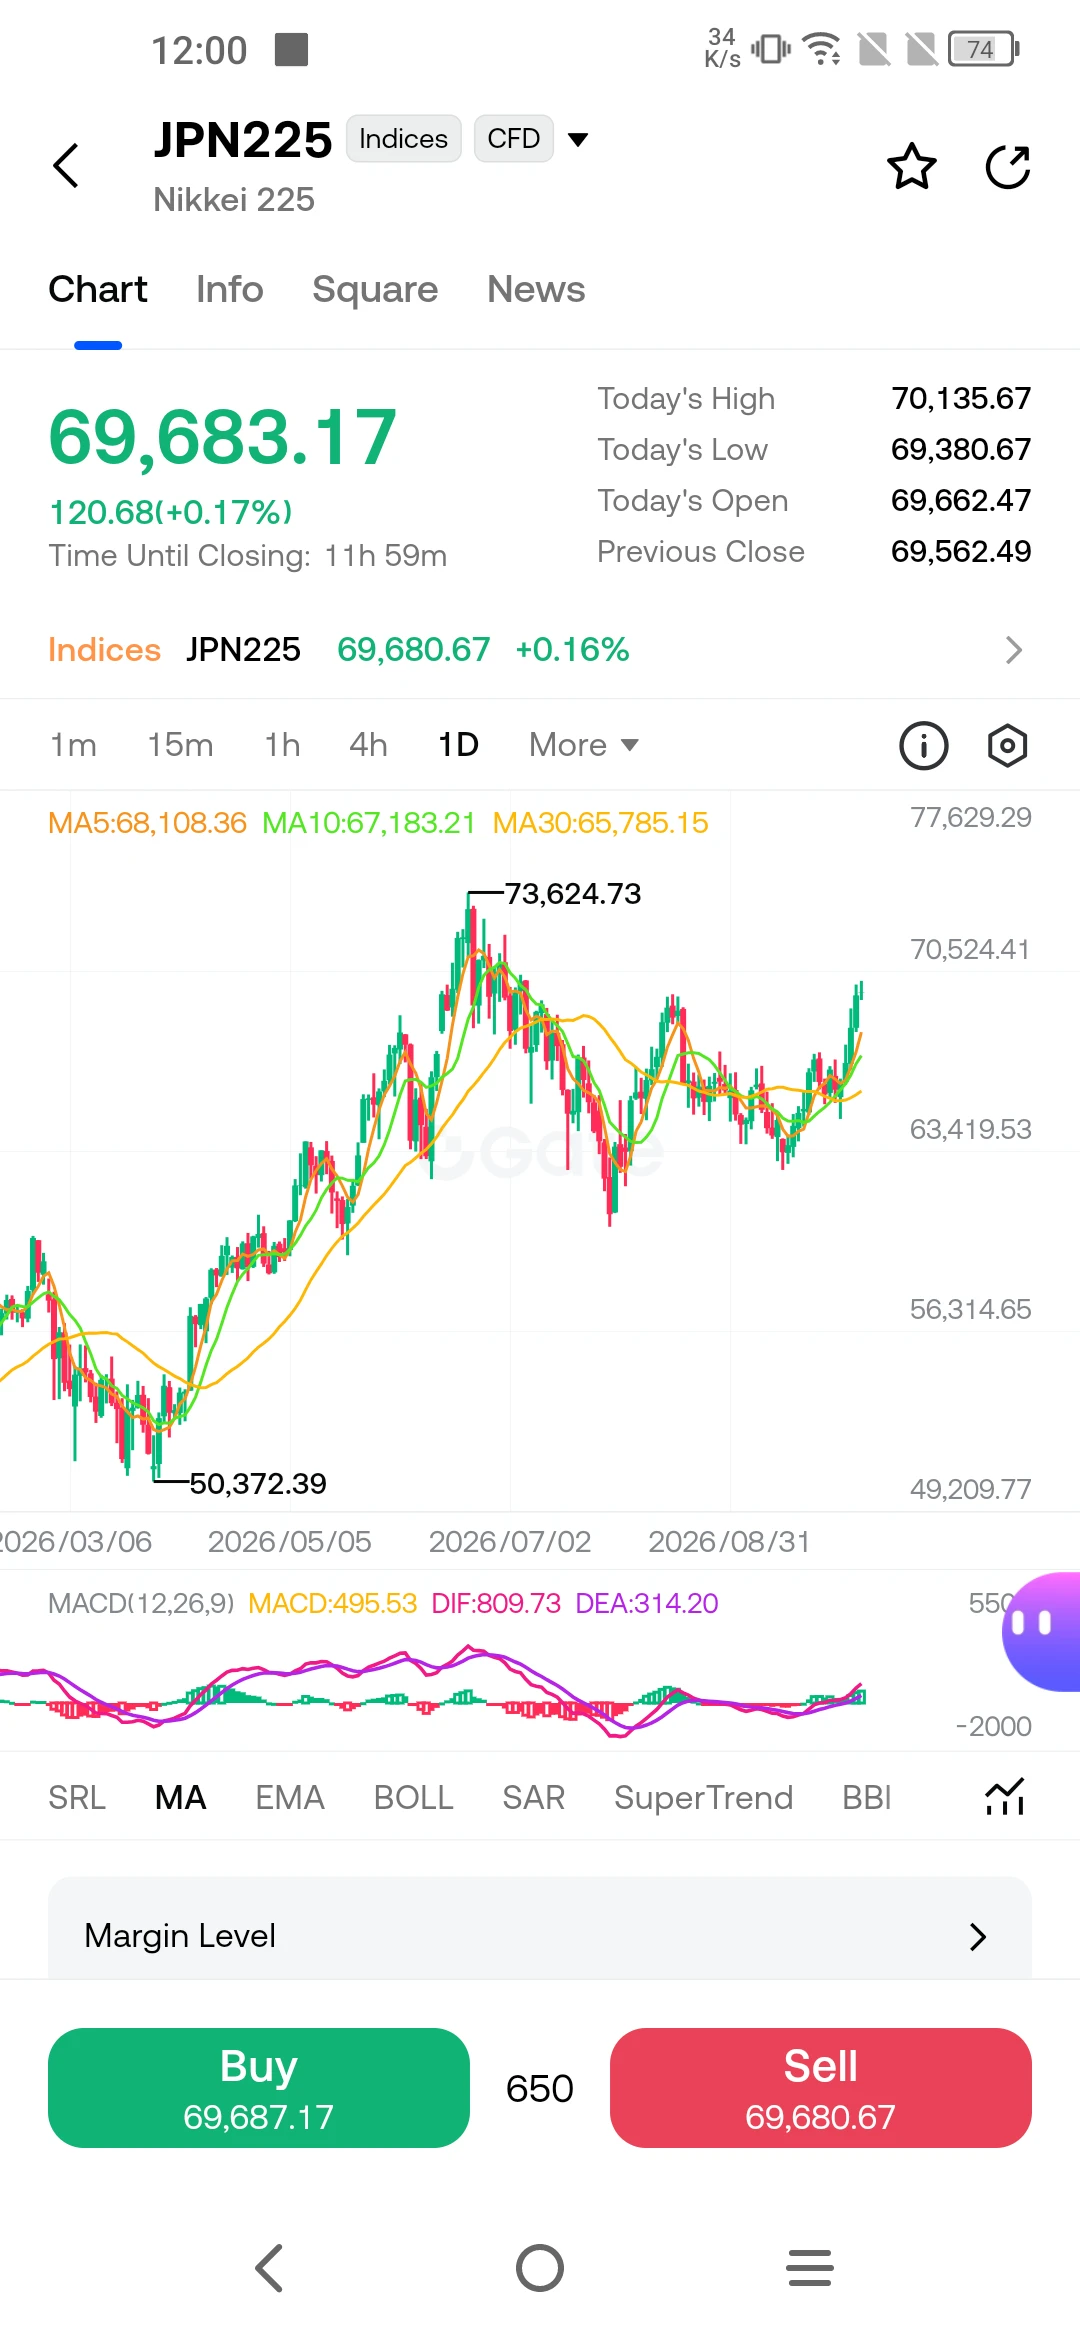Switch to the Info tab
The image size is (1080, 2340).
[x=230, y=290]
